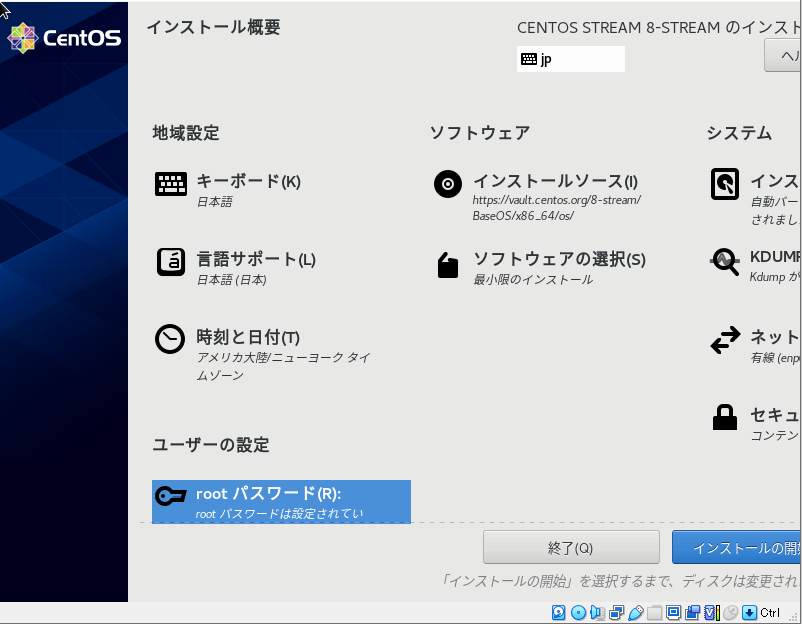Click the ソフトウェア section heading

pyautogui.click(x=480, y=133)
